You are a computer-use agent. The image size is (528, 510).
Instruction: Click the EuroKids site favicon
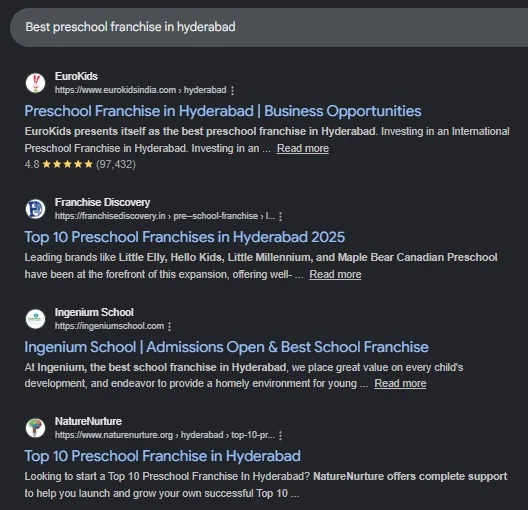click(35, 83)
